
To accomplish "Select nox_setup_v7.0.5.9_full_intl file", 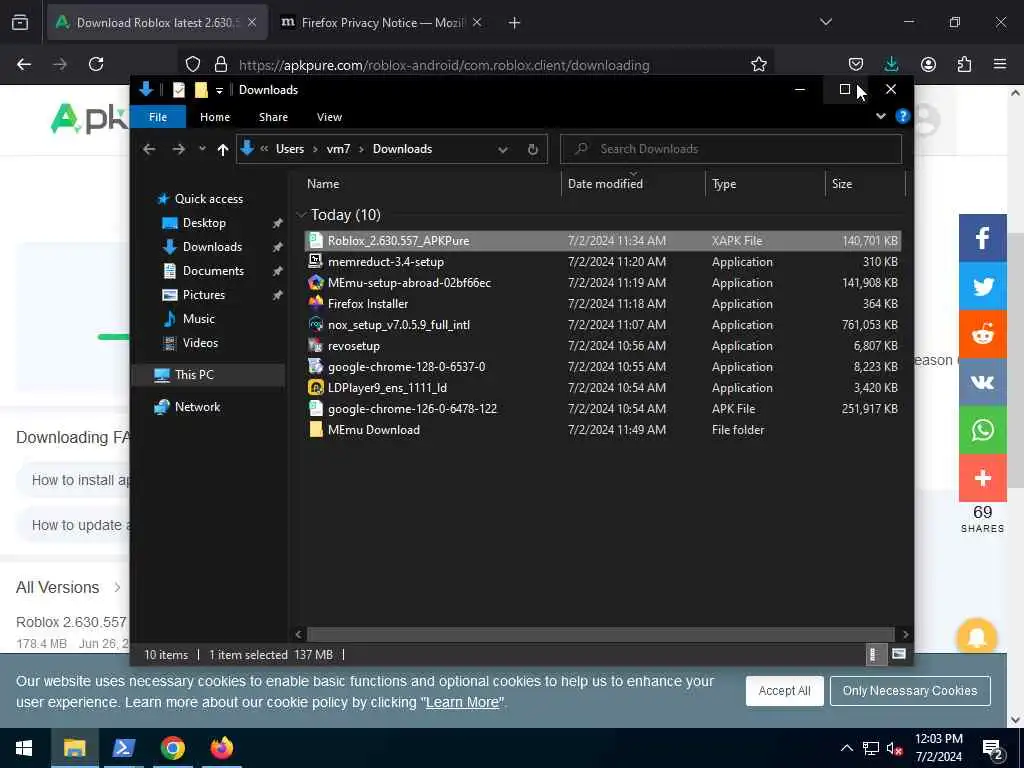I will click(x=602, y=325).
